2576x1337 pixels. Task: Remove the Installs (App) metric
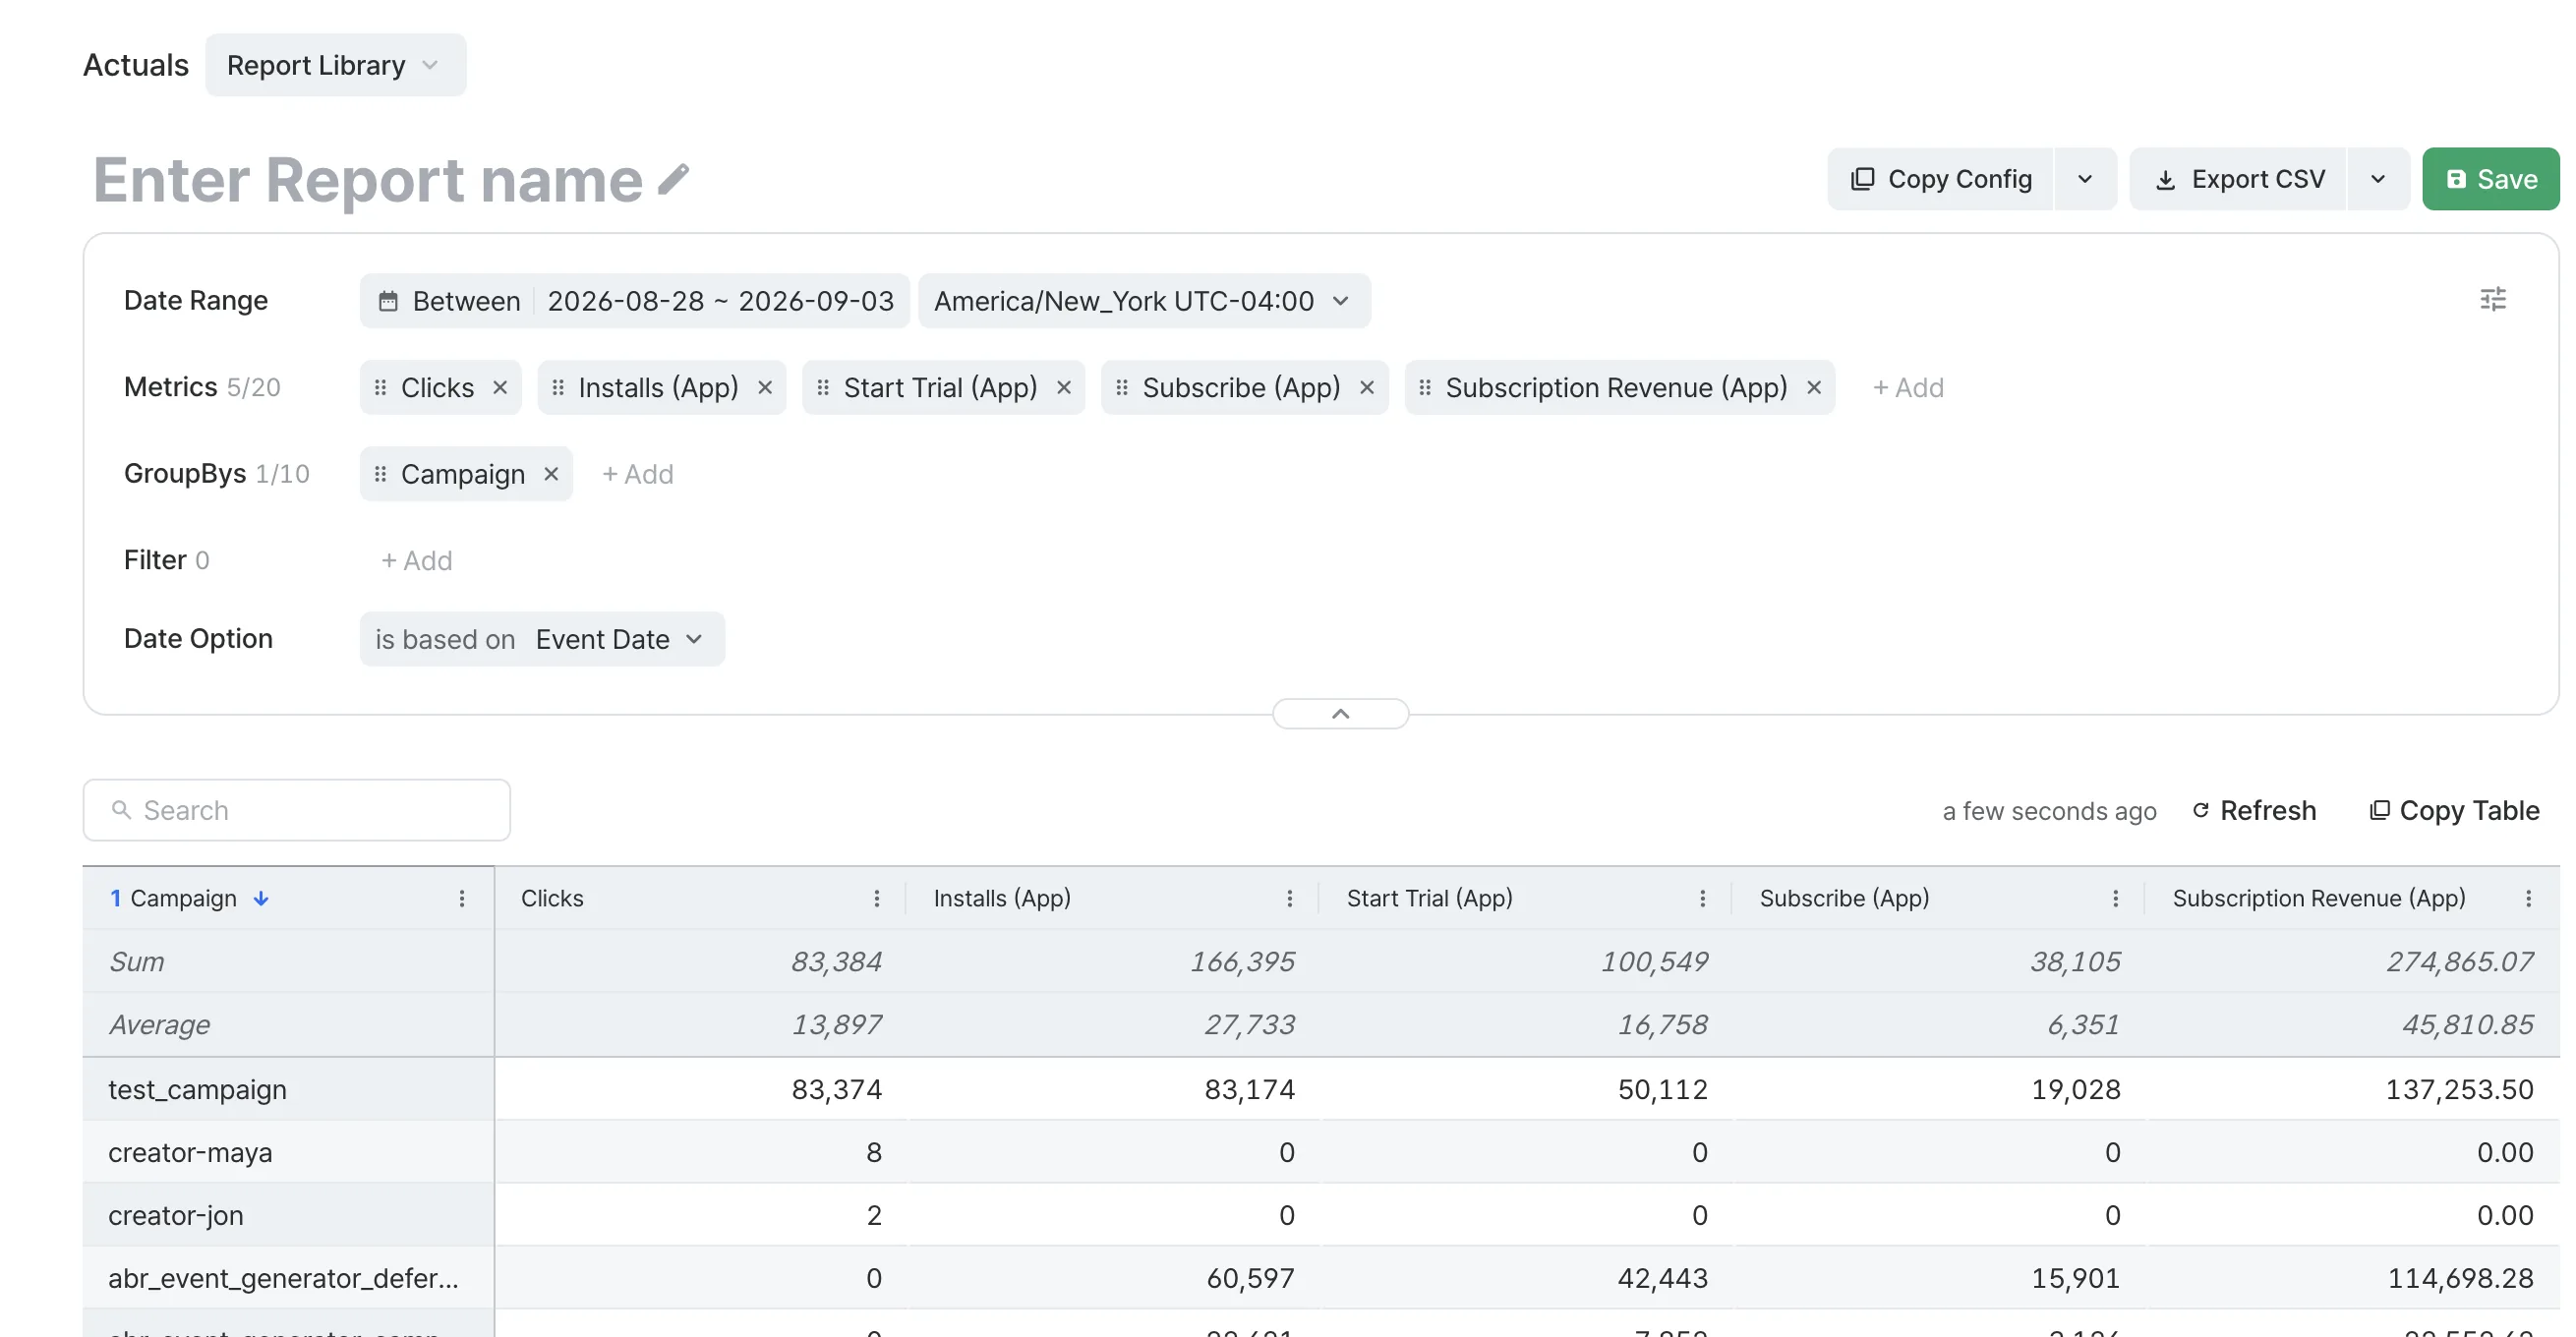pos(764,387)
